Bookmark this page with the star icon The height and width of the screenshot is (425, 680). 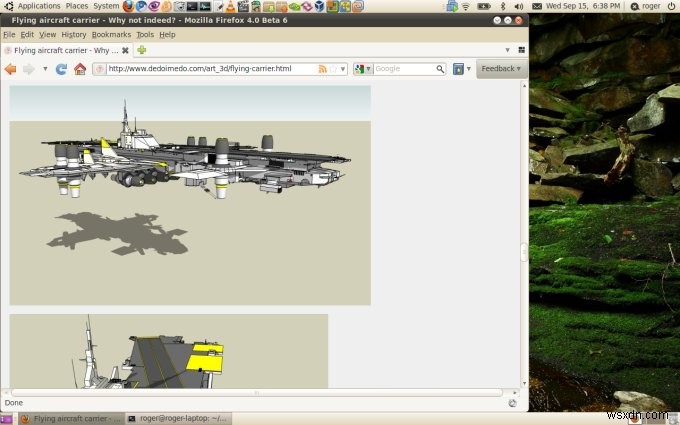coord(334,69)
